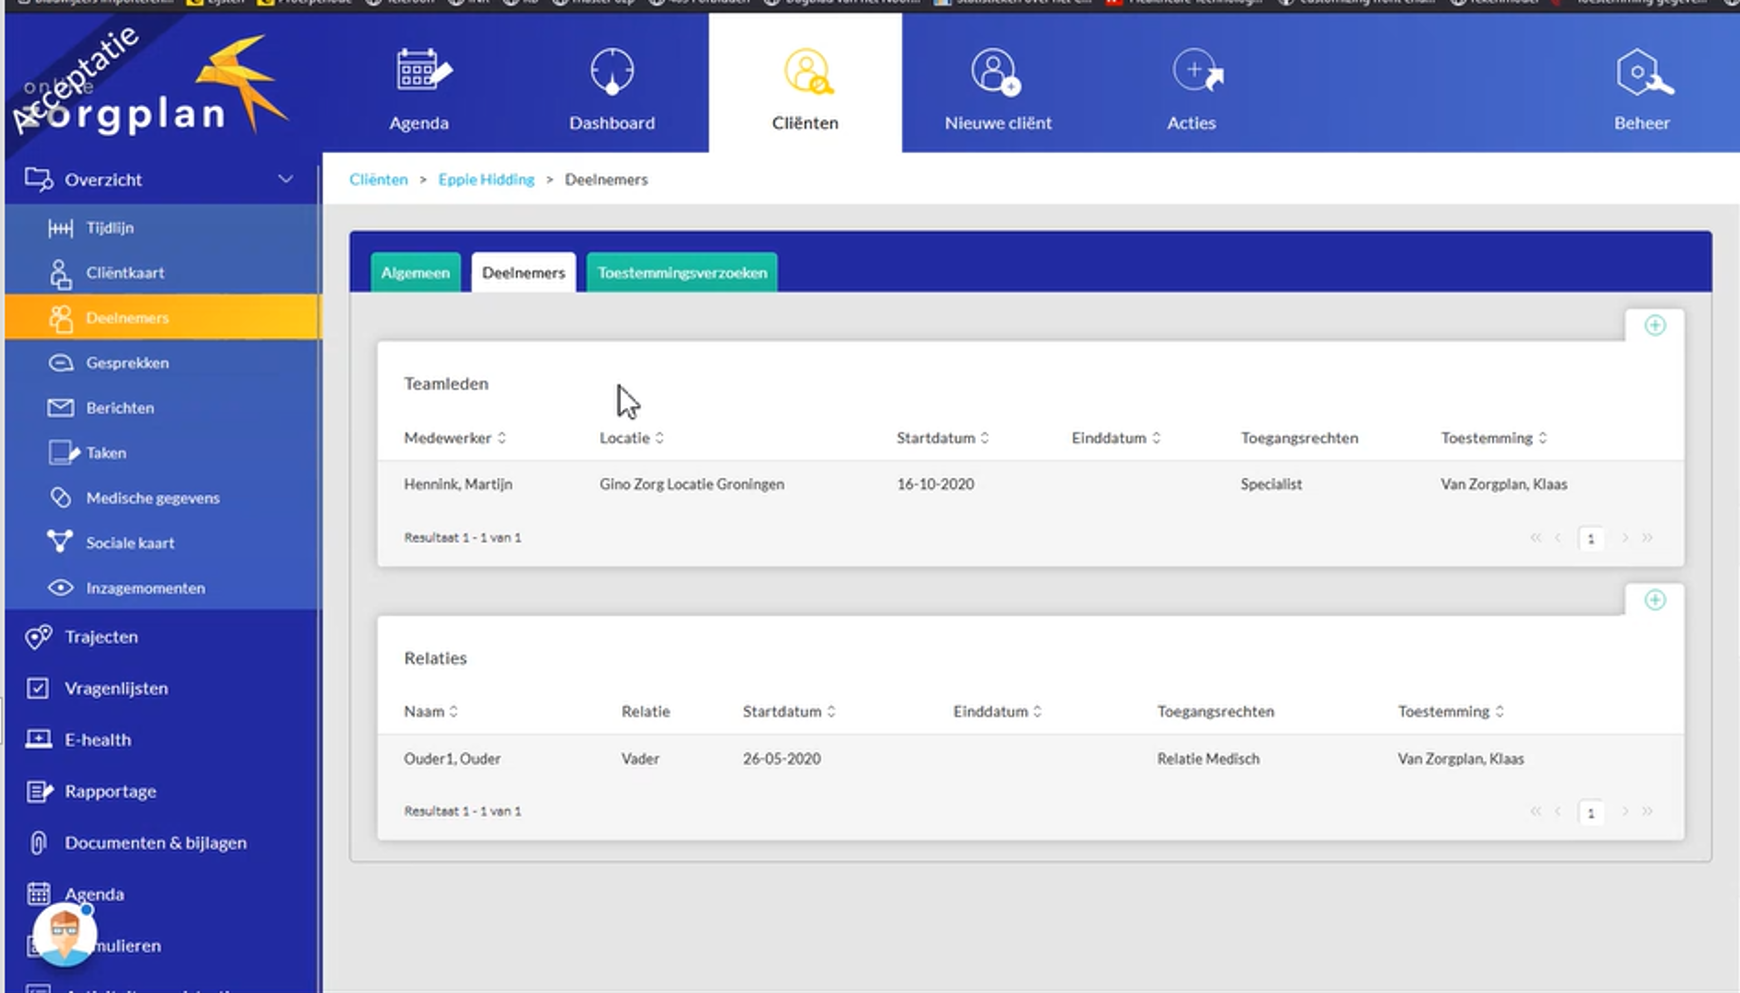Viewport: 1740px width, 993px height.
Task: Open the Rapportage section
Action: click(110, 791)
